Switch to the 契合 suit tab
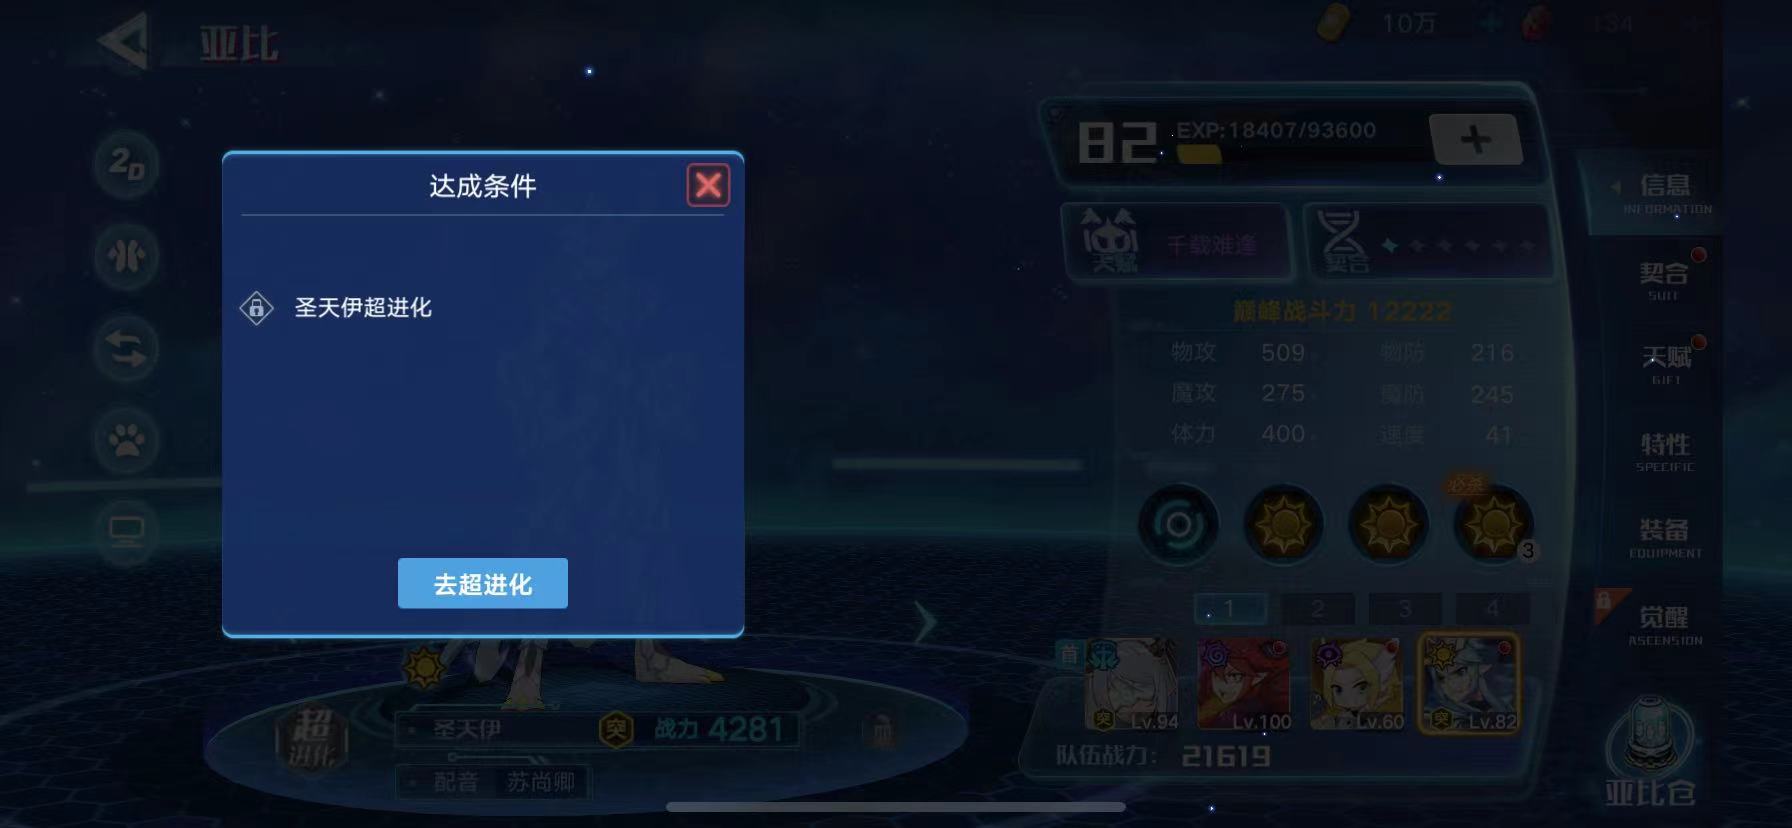The height and width of the screenshot is (828, 1792). (1665, 280)
